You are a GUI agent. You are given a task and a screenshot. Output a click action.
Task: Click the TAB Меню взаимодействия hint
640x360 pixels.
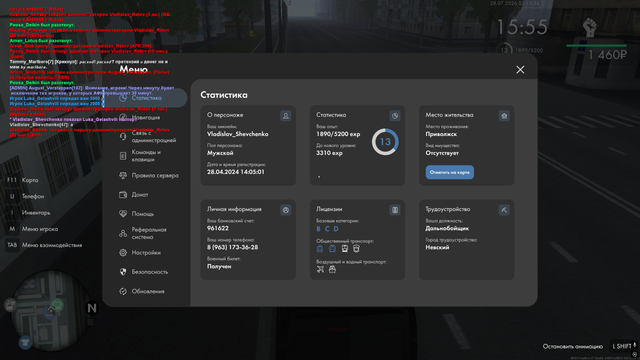click(44, 245)
